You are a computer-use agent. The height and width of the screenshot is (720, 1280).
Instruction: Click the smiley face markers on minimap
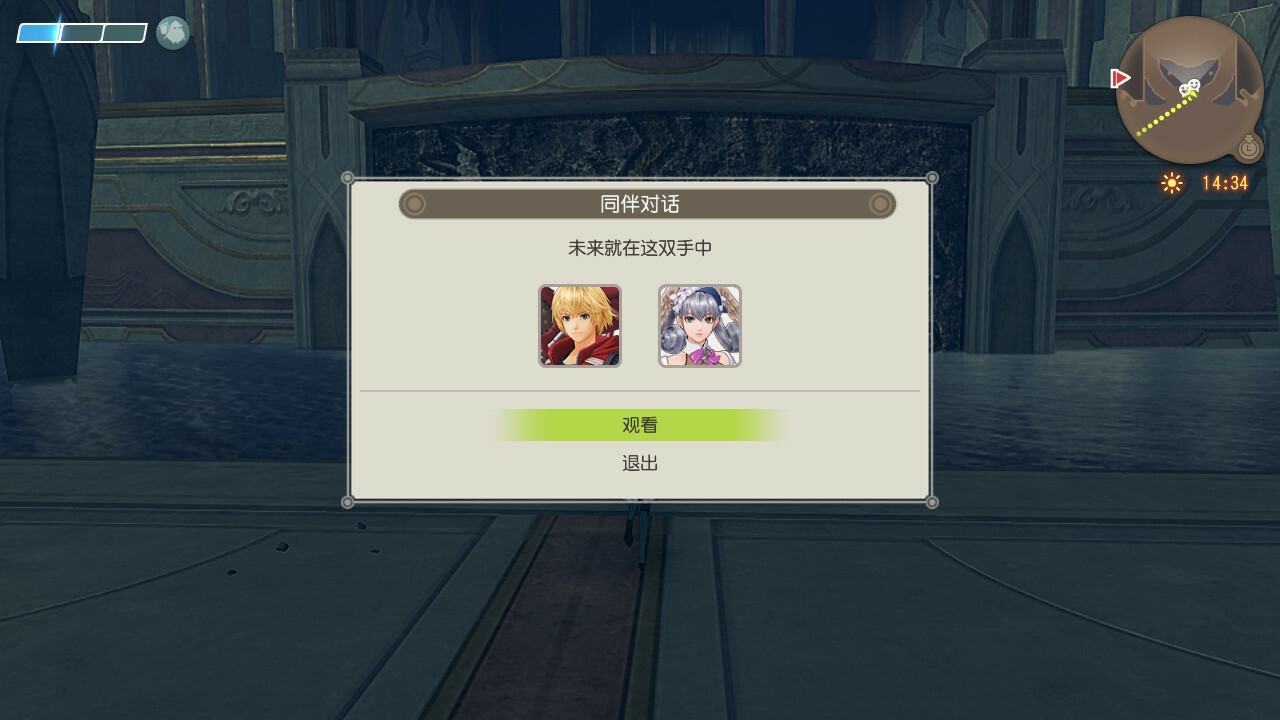point(1188,90)
